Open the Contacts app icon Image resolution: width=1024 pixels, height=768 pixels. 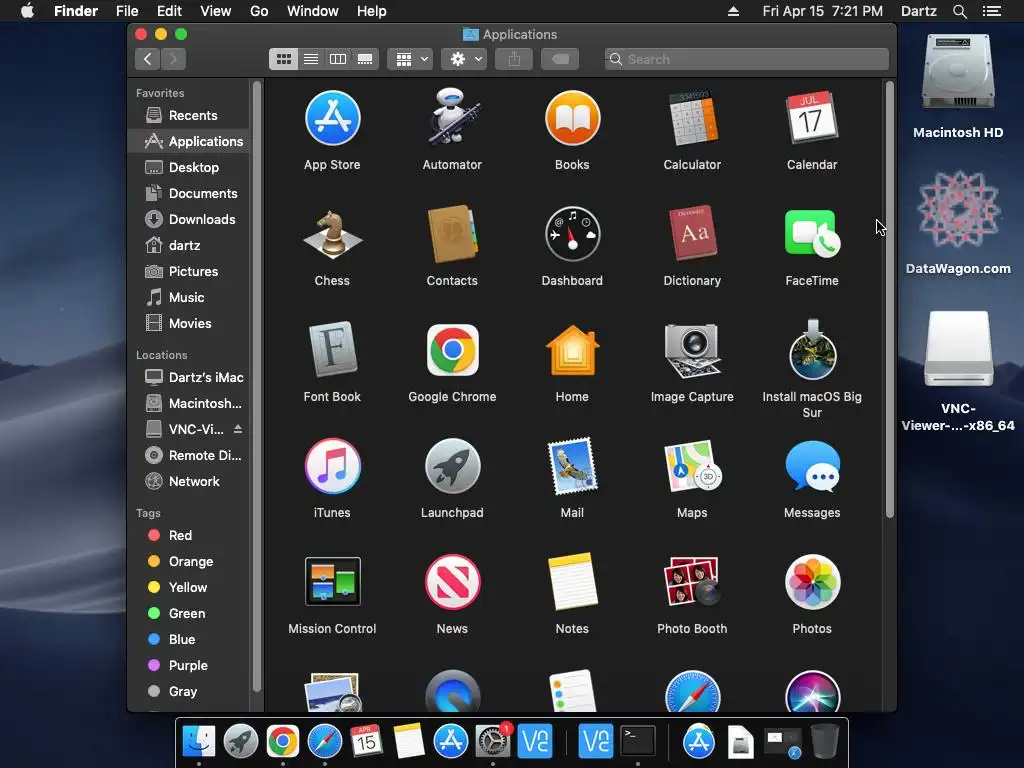452,234
